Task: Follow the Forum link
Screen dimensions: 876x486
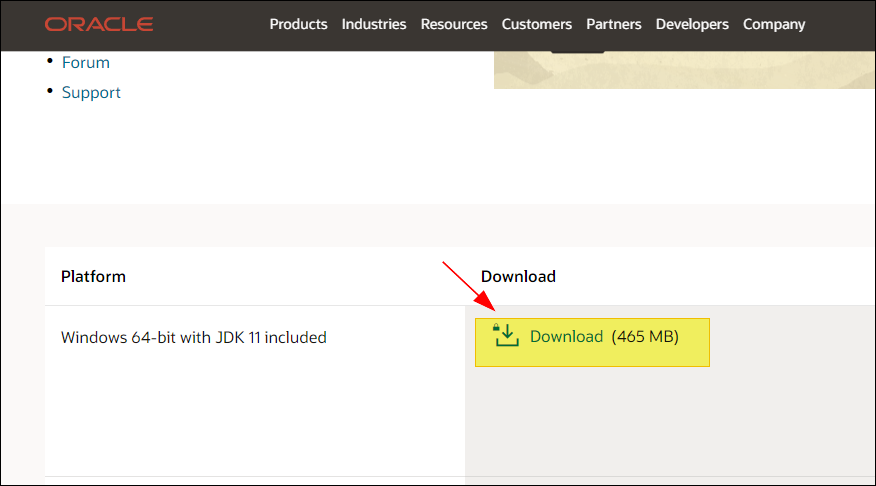Action: click(x=85, y=63)
